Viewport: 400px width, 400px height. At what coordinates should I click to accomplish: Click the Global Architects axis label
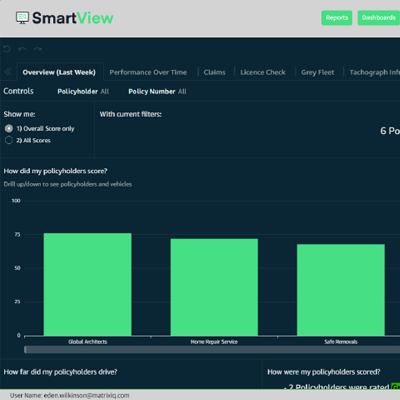(88, 342)
